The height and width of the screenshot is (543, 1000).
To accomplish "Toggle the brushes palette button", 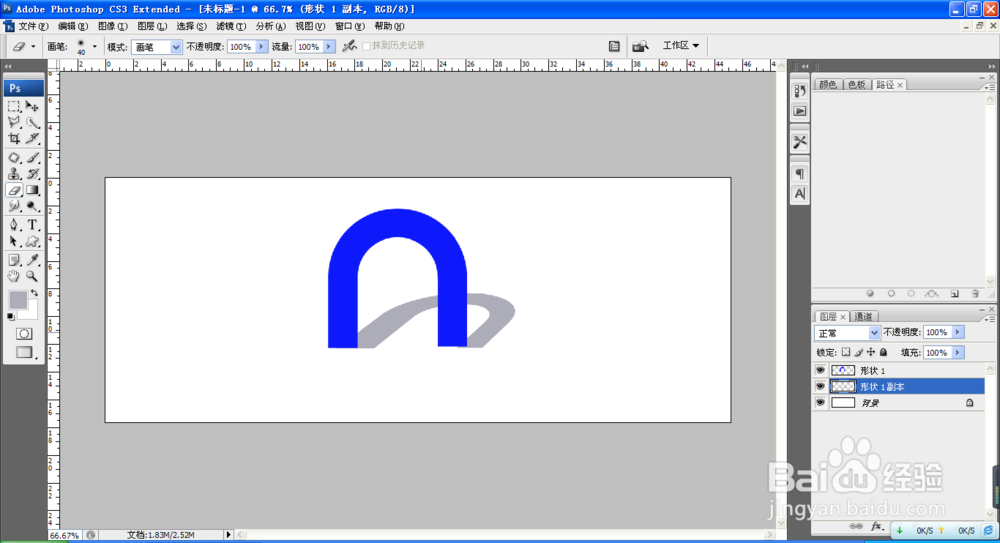I will click(614, 46).
